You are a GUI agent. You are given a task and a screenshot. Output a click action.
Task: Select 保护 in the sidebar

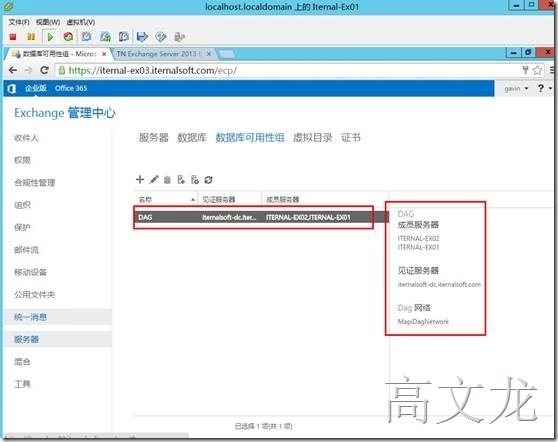click(x=22, y=227)
